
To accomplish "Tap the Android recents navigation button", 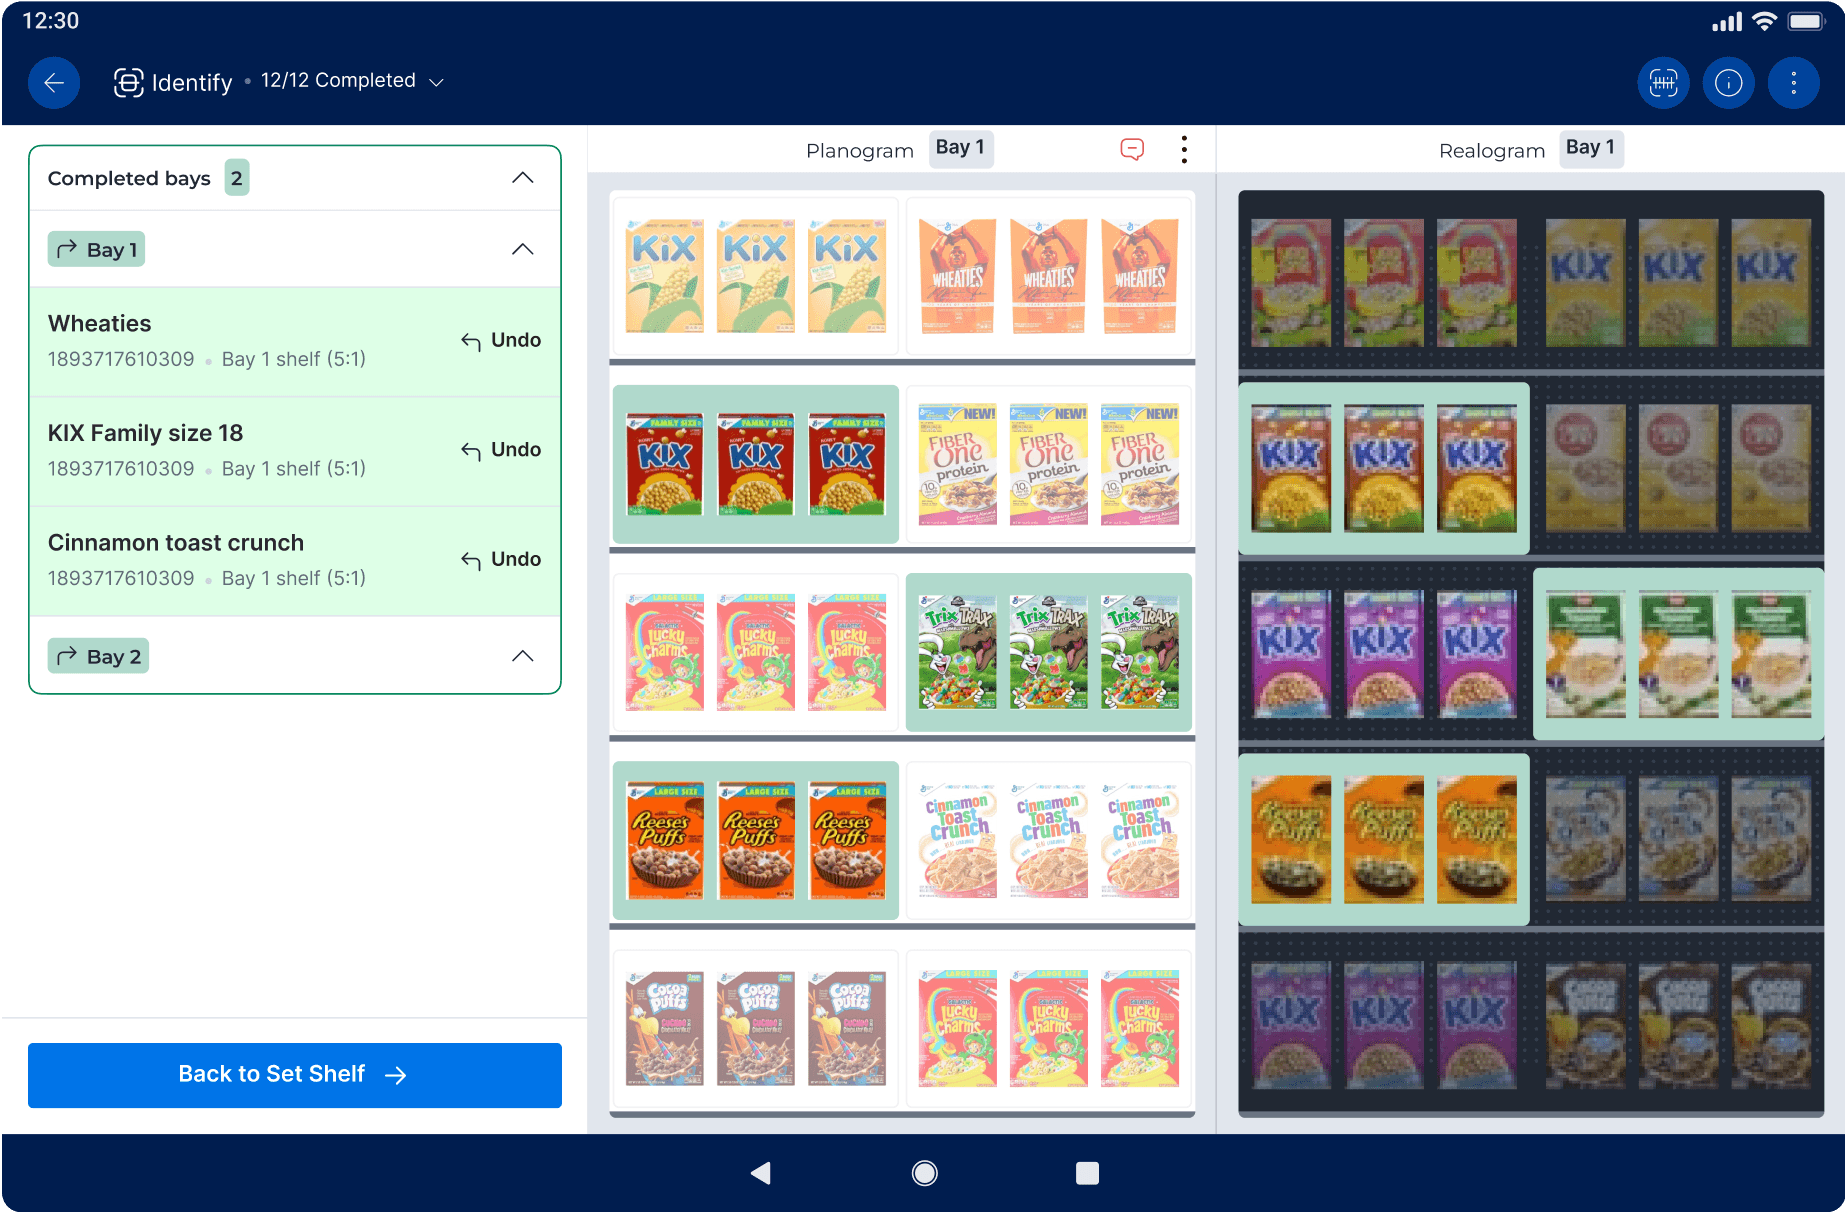I will point(1087,1173).
